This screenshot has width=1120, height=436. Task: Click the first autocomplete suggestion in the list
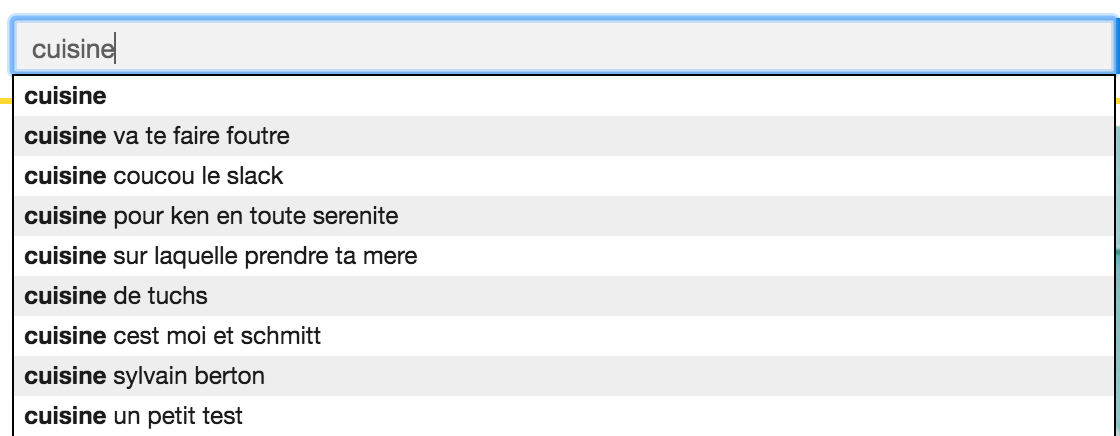(66, 97)
